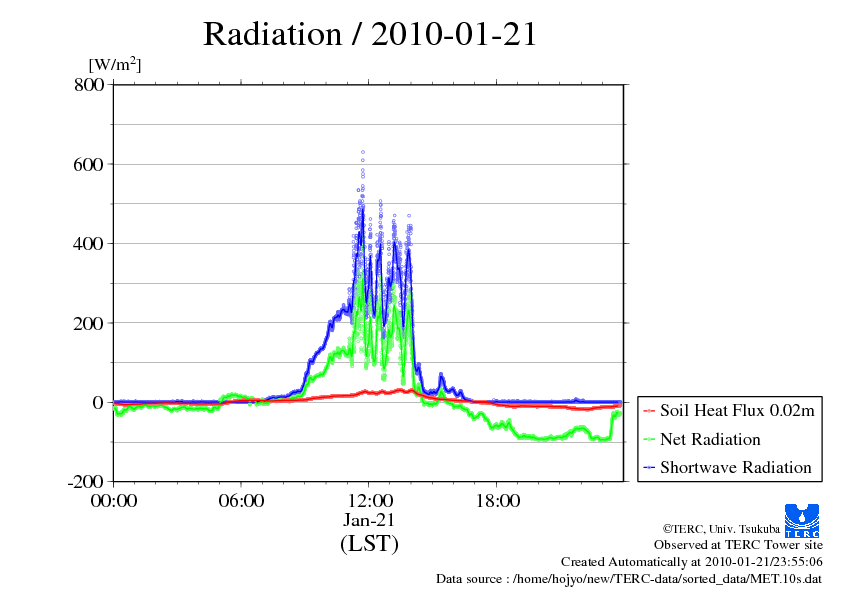
Task: Click the 'Observed at TERC Tower site' text
Action: click(738, 545)
